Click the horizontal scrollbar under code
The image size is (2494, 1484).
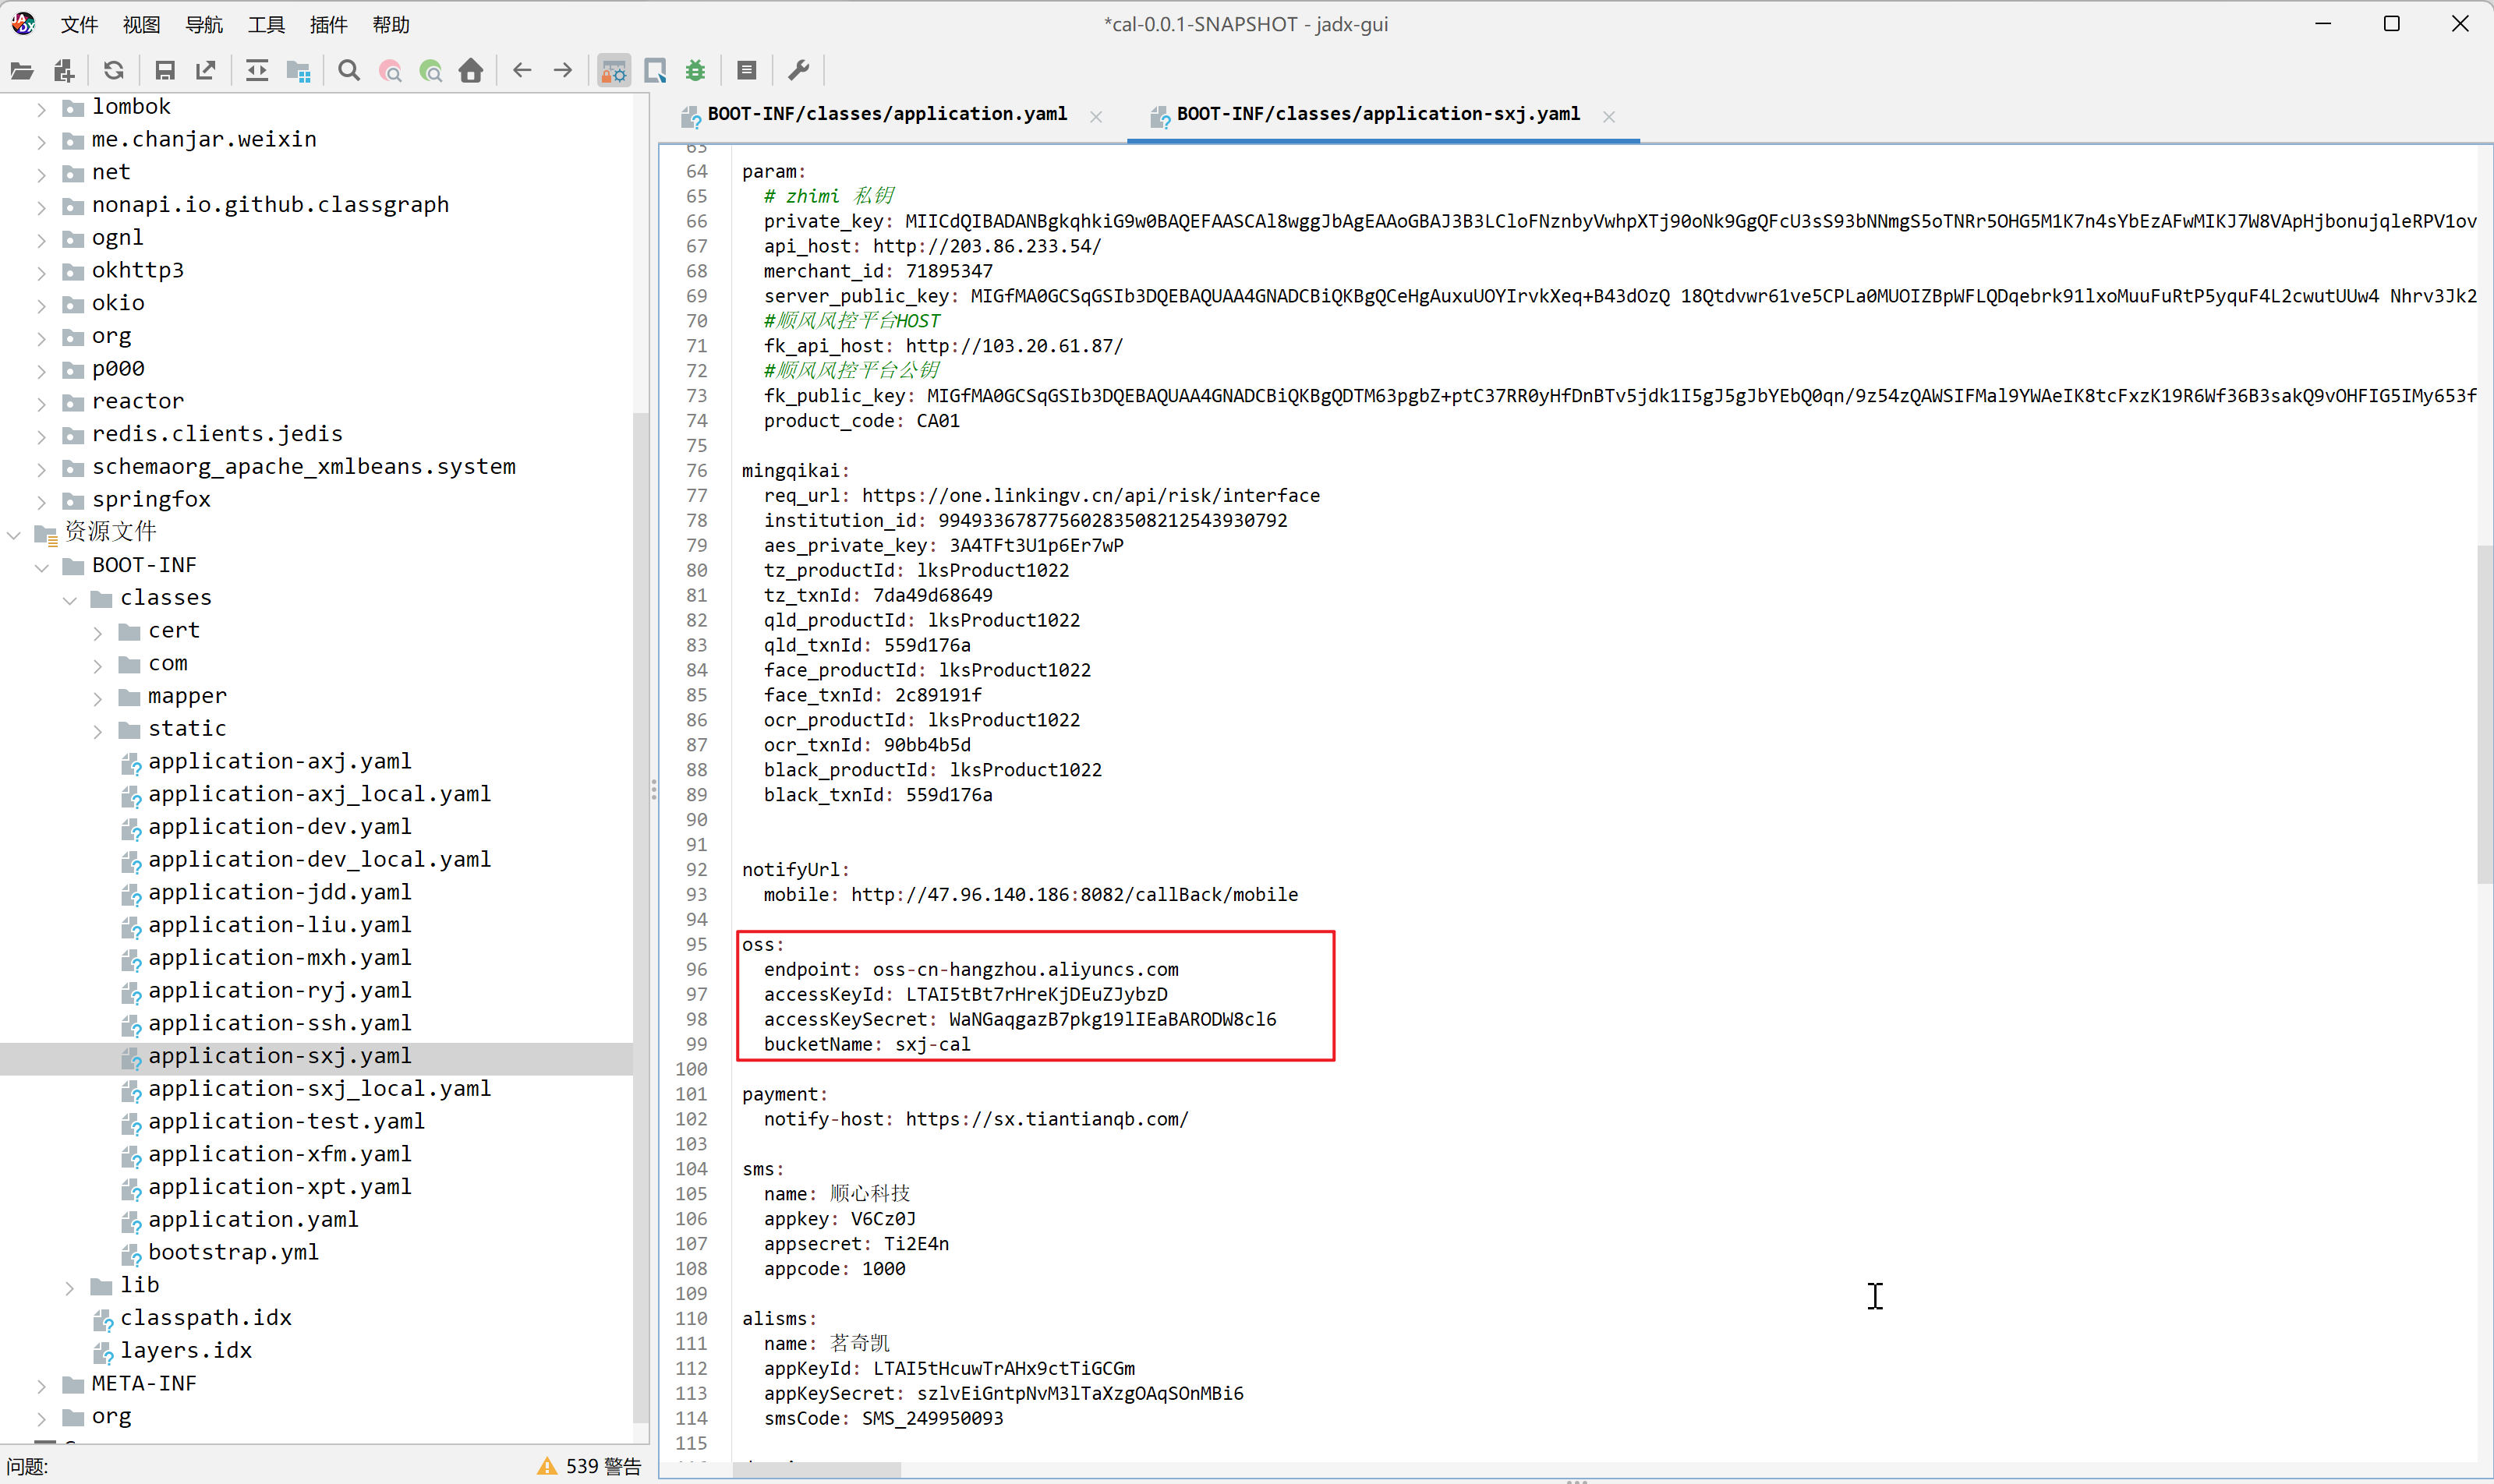817,1469
